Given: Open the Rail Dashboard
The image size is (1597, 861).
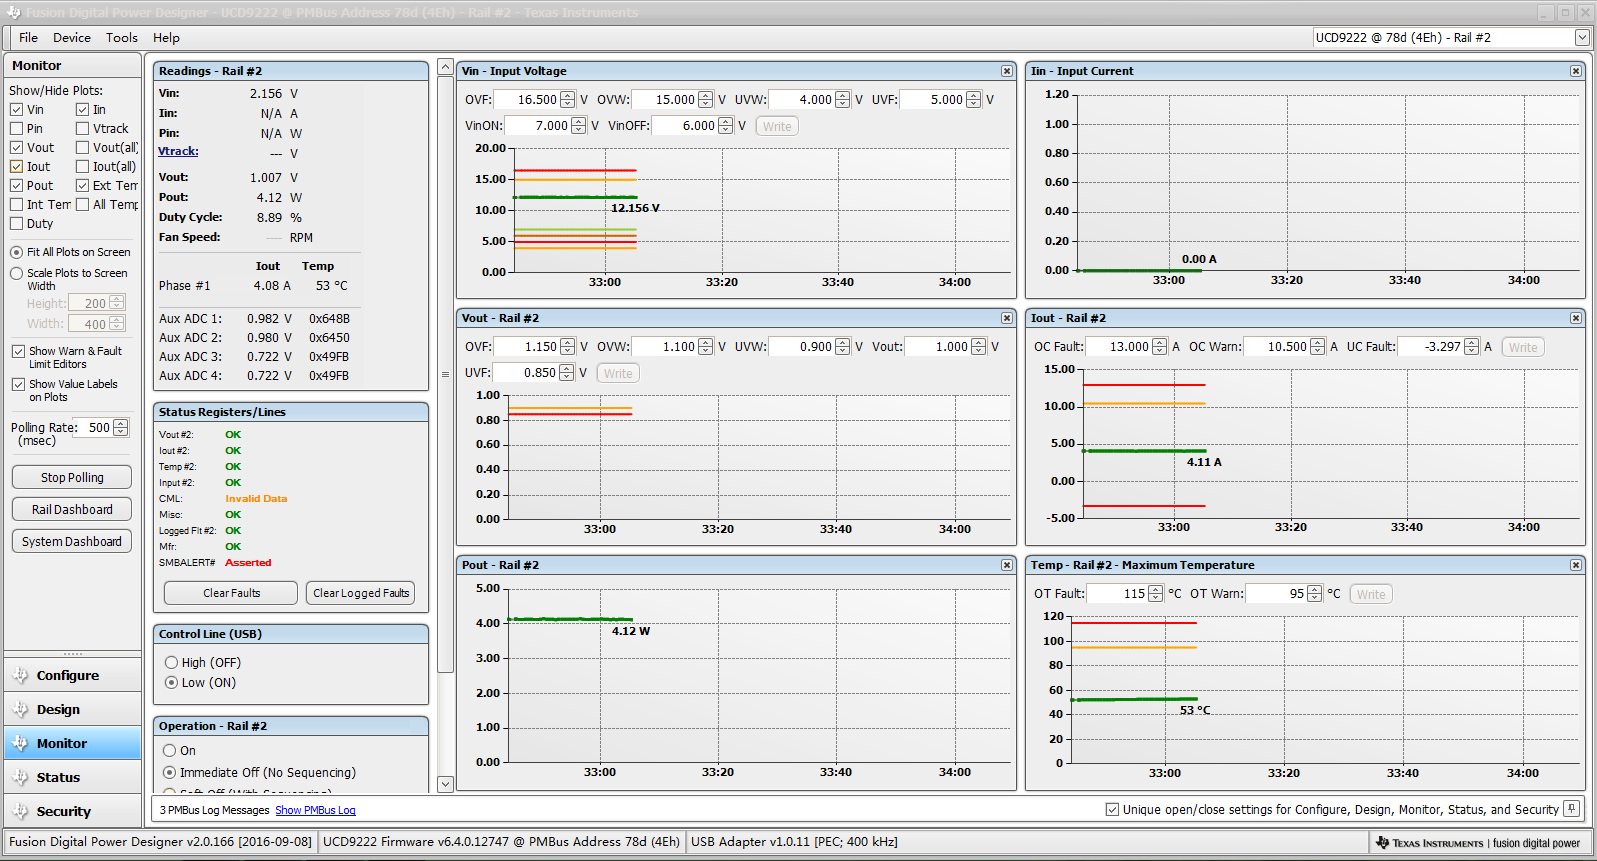Looking at the screenshot, I should (x=72, y=510).
